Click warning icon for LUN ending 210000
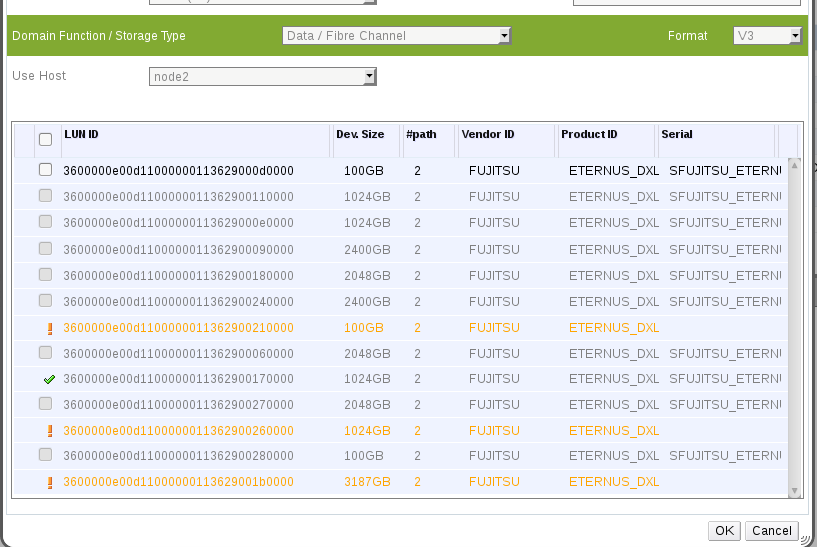The height and width of the screenshot is (547, 817). point(50,328)
